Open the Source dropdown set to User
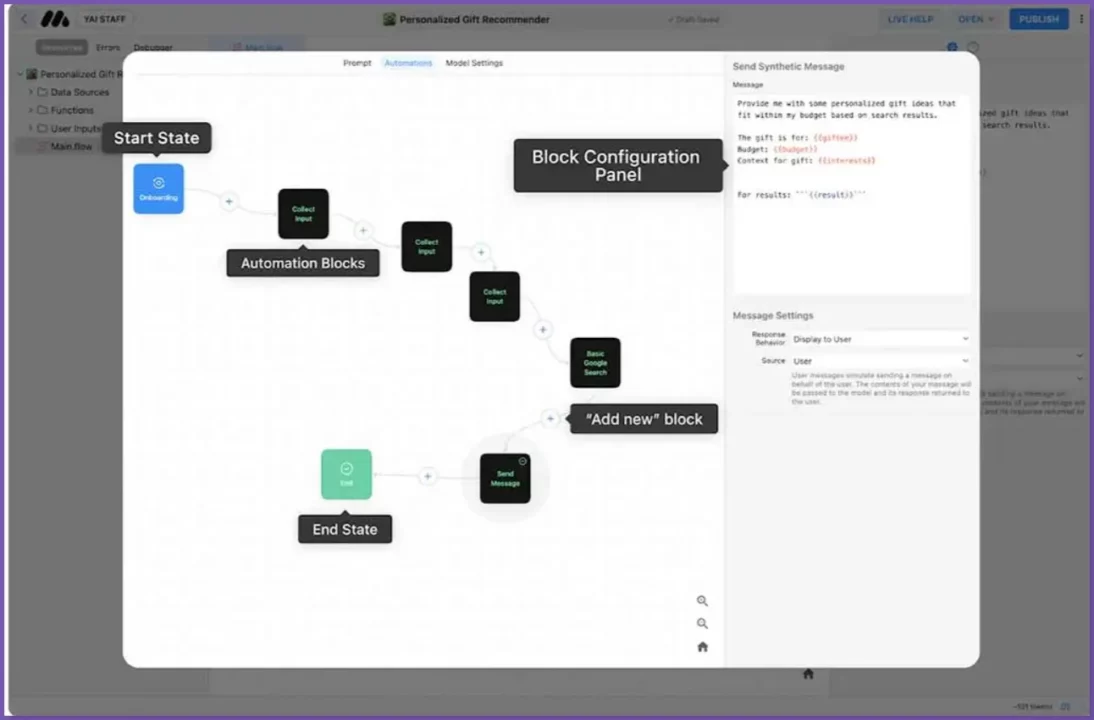The width and height of the screenshot is (1094, 720). (x=879, y=361)
